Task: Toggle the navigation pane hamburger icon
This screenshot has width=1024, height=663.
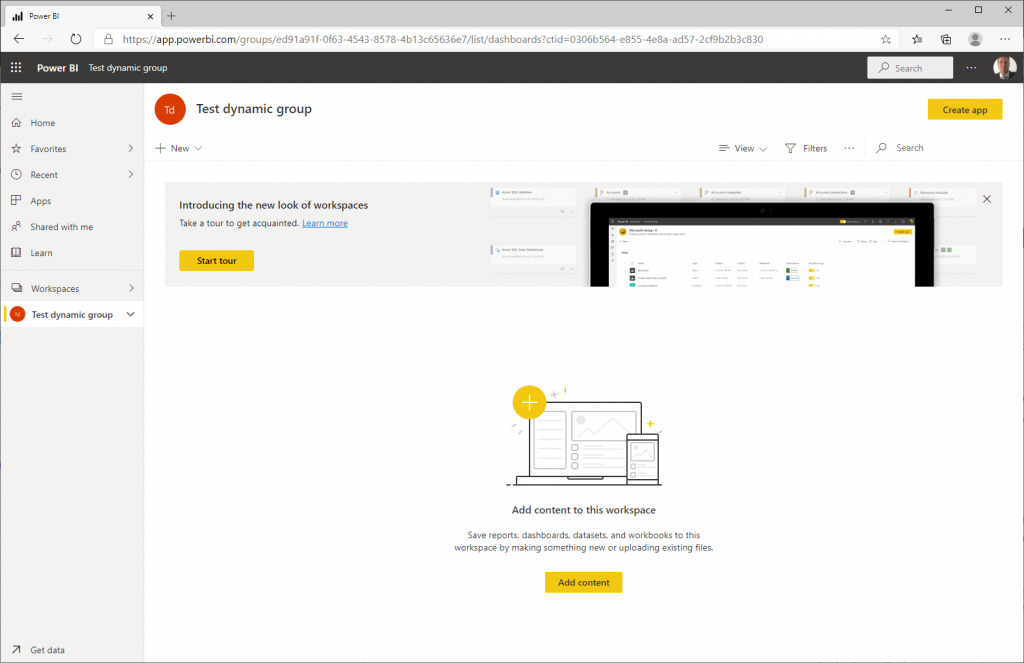Action: 16,96
